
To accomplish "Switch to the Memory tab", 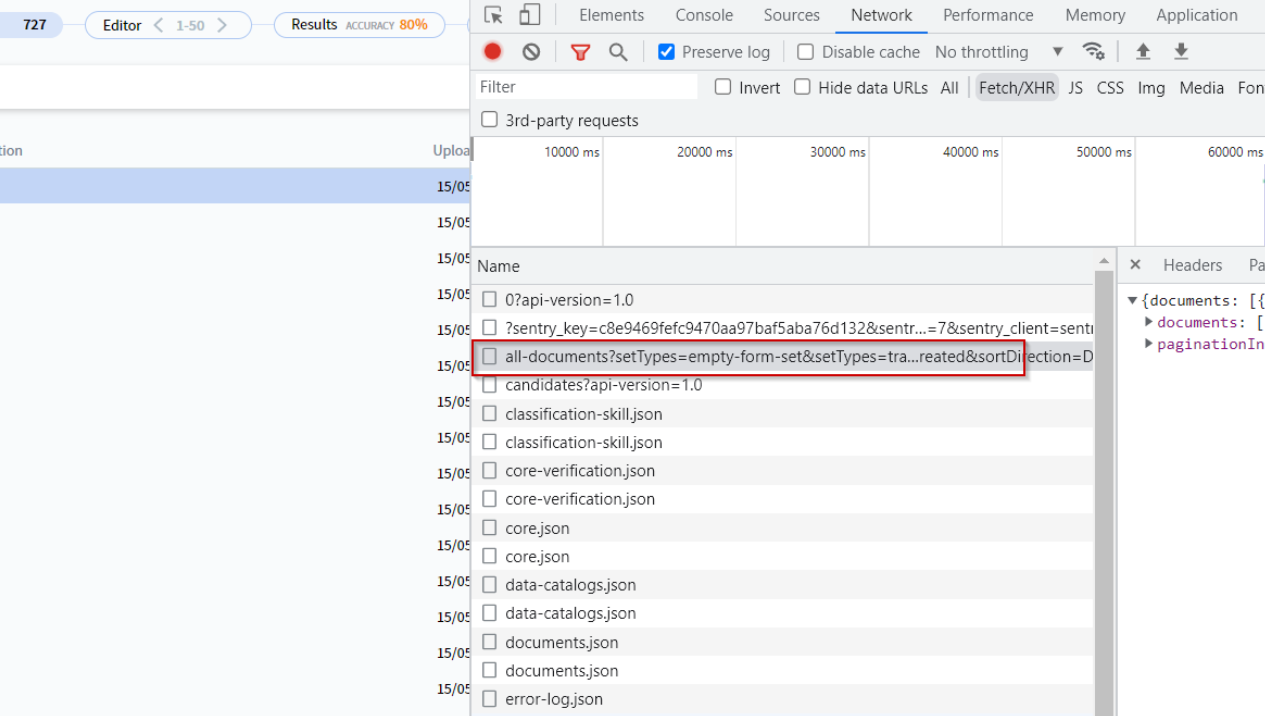I will tap(1095, 15).
